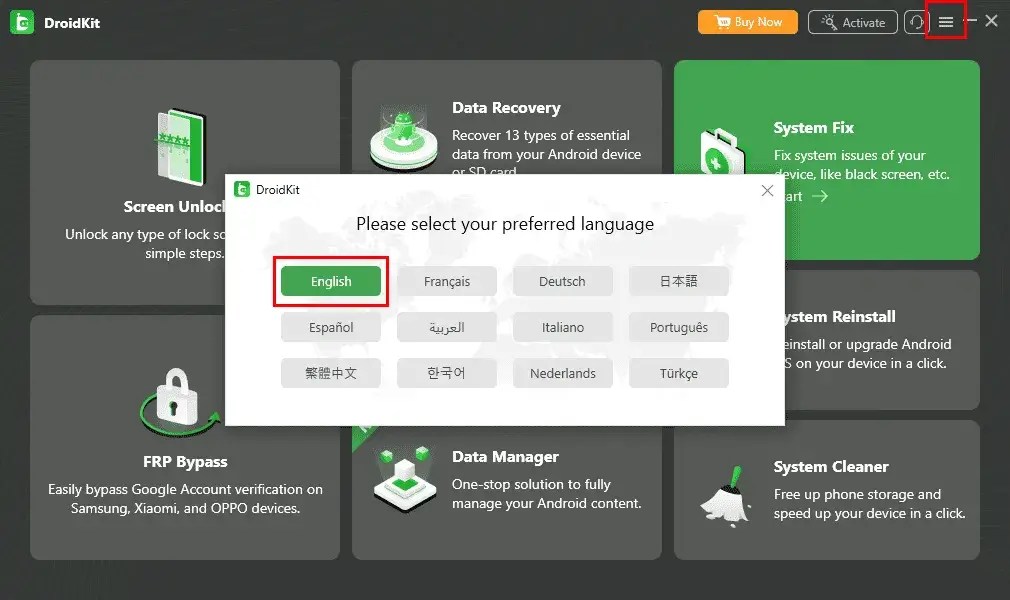Choose the Français language option
The width and height of the screenshot is (1010, 600).
447,281
